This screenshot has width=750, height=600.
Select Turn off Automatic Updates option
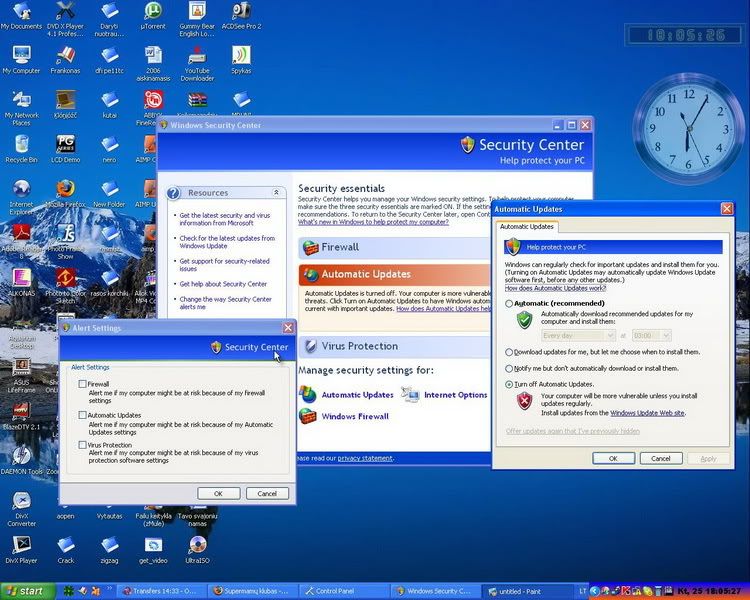tap(509, 384)
